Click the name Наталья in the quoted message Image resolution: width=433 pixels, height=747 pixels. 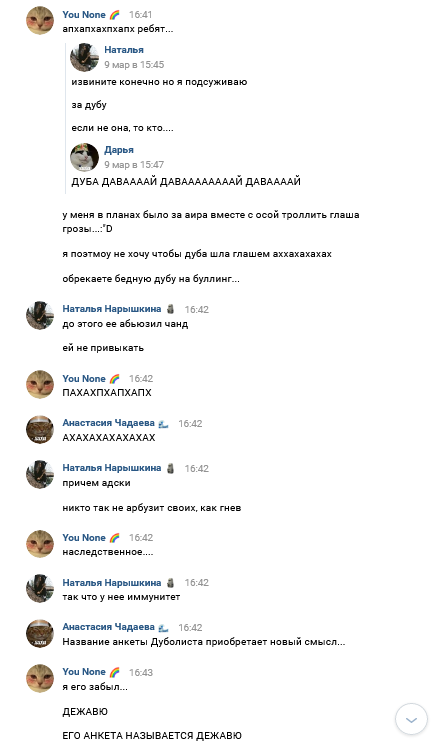click(x=124, y=50)
